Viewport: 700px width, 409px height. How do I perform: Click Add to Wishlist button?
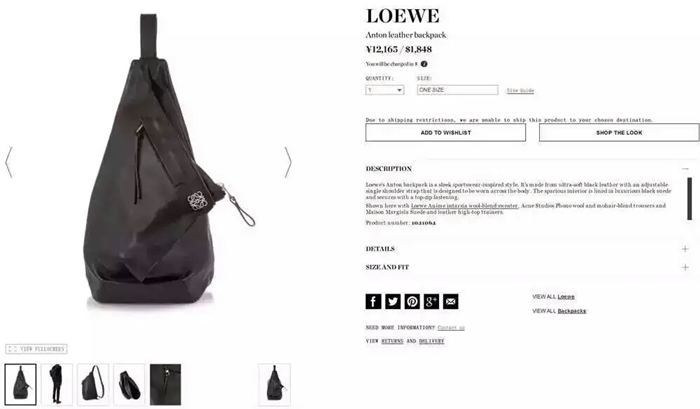coord(446,133)
